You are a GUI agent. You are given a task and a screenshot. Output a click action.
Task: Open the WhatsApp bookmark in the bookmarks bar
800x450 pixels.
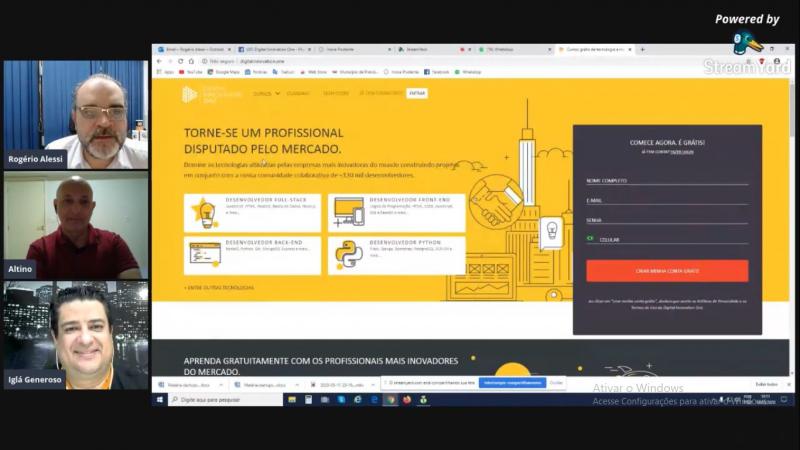468,72
